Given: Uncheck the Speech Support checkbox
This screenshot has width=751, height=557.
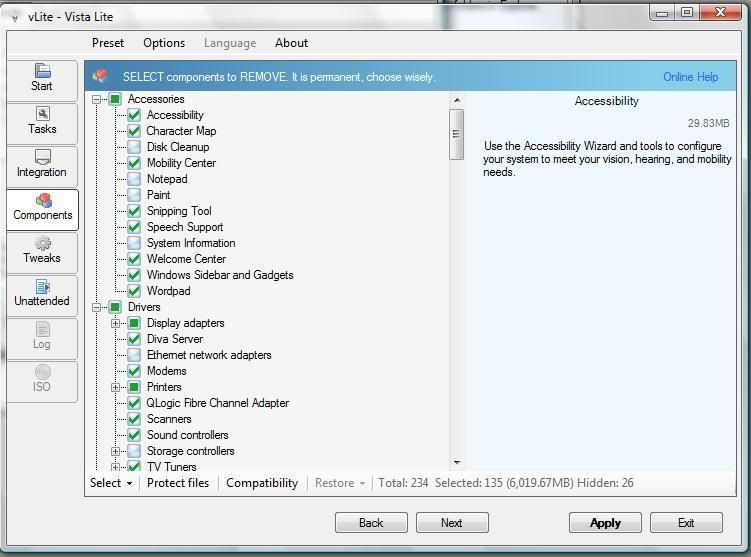Looking at the screenshot, I should 134,227.
